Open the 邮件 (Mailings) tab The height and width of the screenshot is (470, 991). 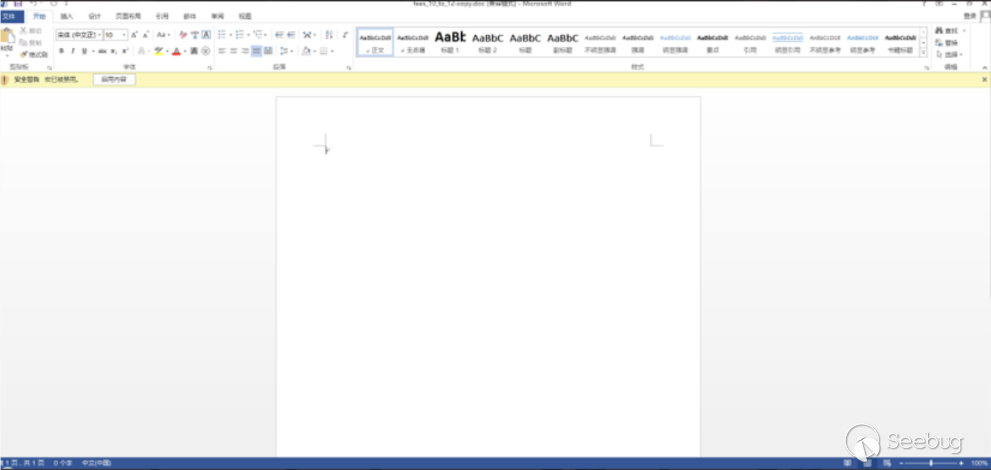pos(190,16)
